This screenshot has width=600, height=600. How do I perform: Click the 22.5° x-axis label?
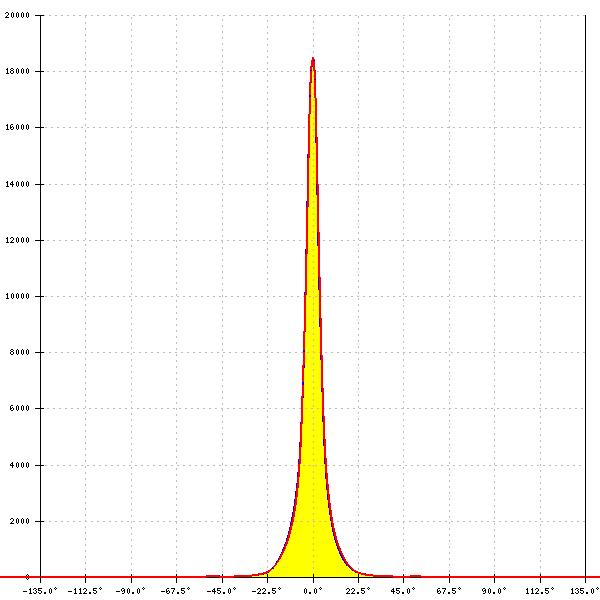click(x=358, y=591)
